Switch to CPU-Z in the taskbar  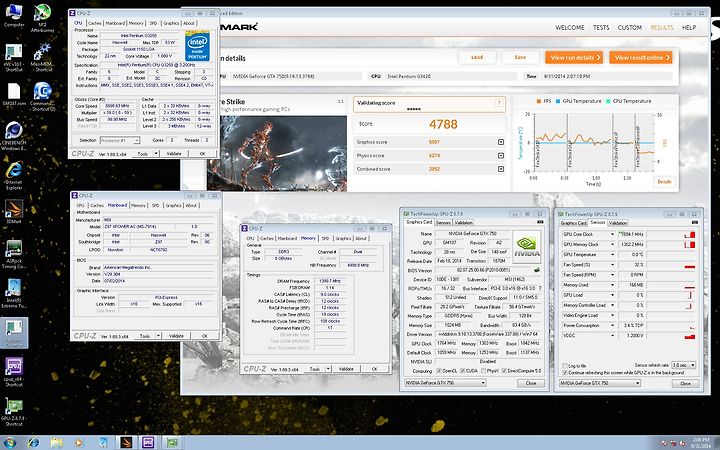click(x=148, y=443)
